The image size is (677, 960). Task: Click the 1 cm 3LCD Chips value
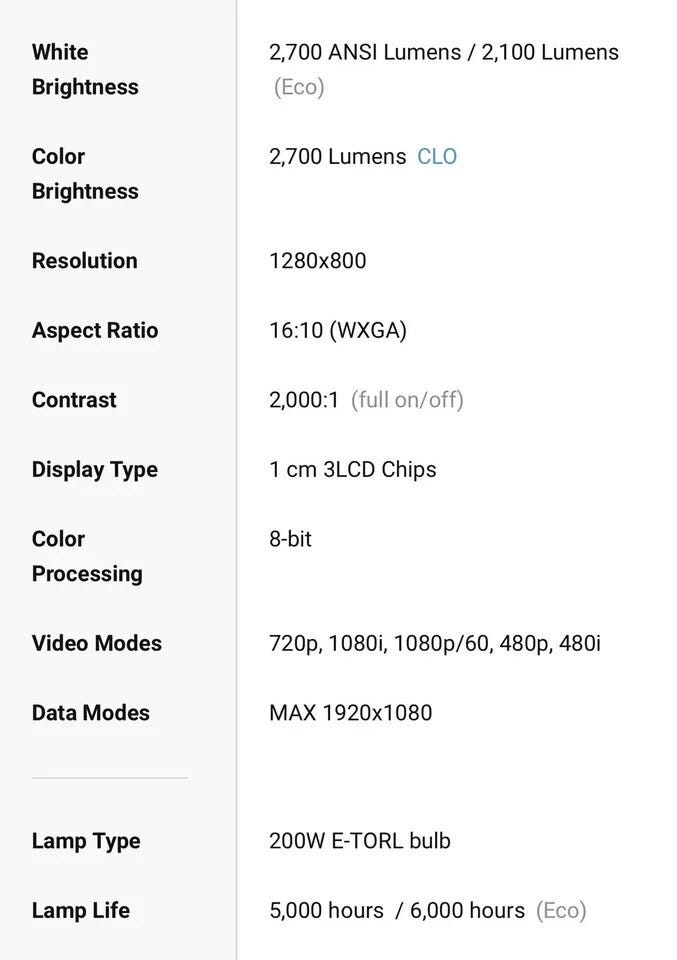352,470
